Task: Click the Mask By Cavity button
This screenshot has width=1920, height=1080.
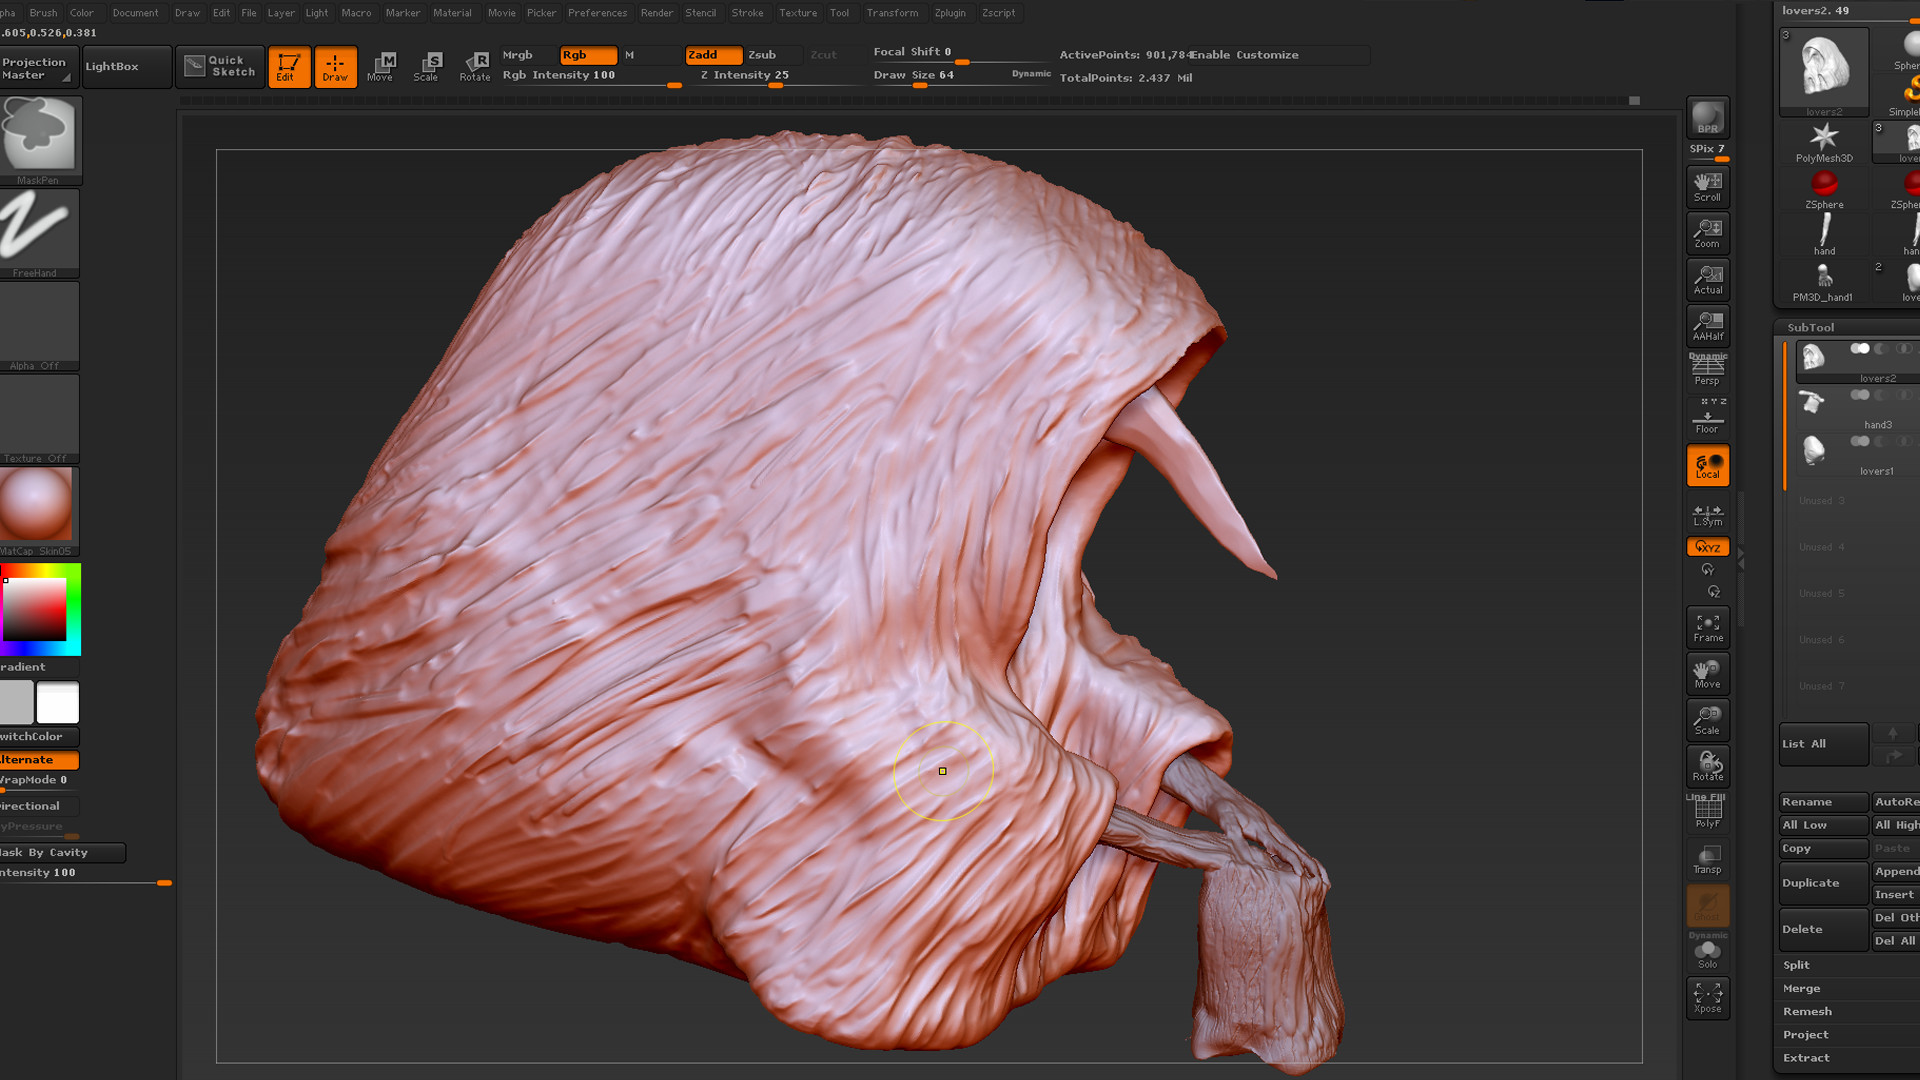Action: tap(62, 853)
